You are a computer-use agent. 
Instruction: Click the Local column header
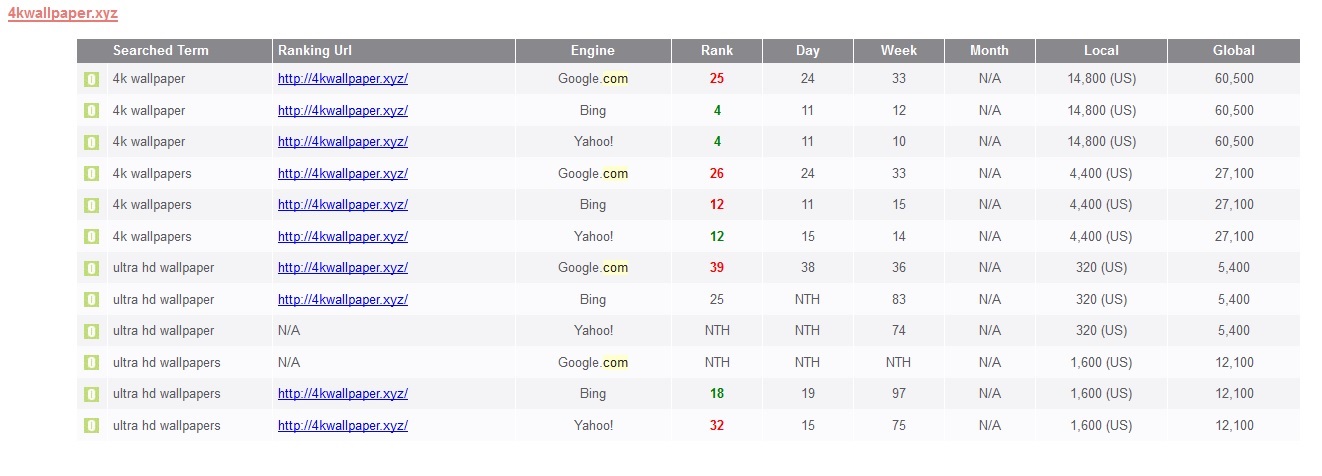point(1101,51)
